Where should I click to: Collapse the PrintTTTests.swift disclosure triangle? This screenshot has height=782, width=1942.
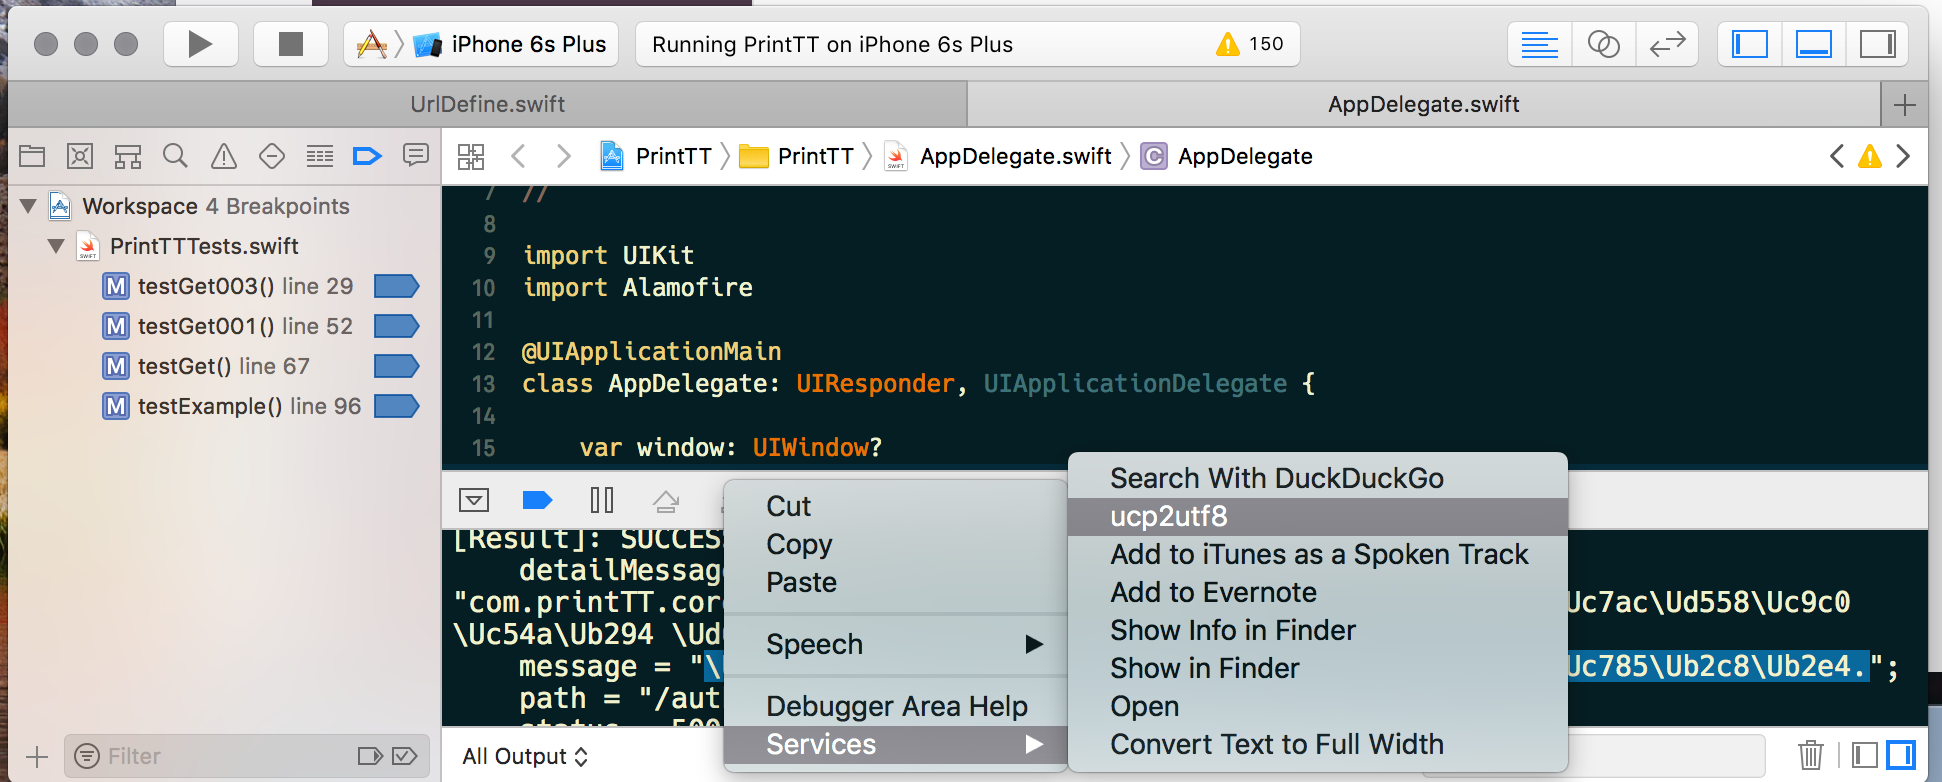(x=57, y=247)
